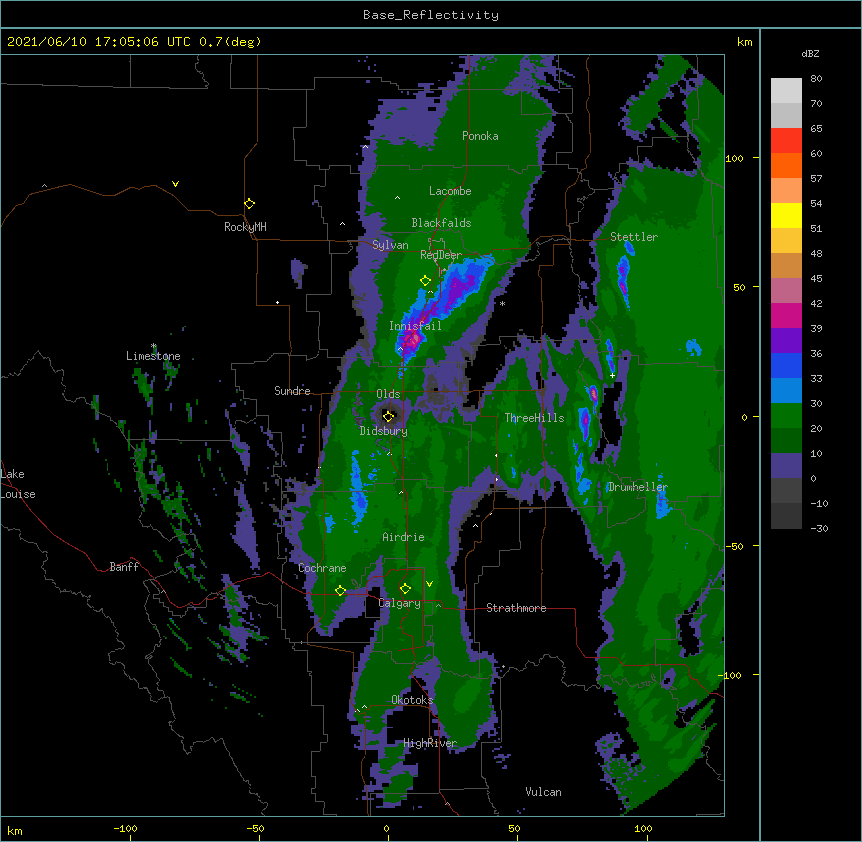This screenshot has height=842, width=862.
Task: Select the dBZ legend heading
Action: point(810,53)
